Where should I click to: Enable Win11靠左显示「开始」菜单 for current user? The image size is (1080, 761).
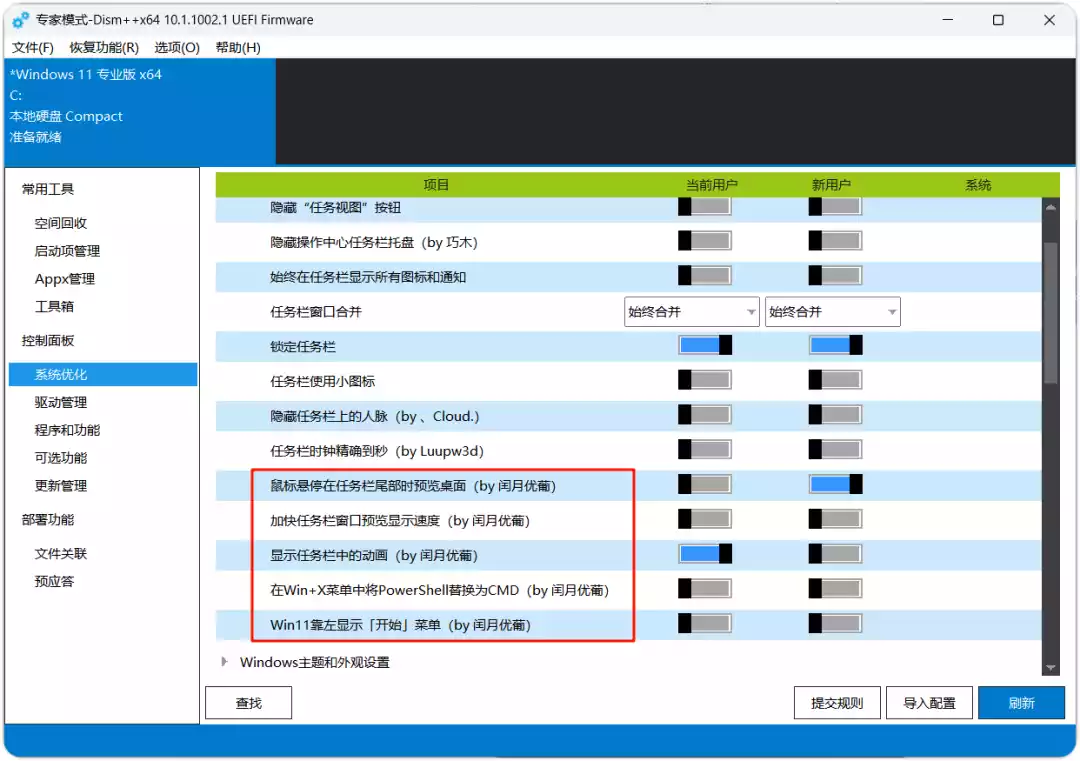(705, 623)
